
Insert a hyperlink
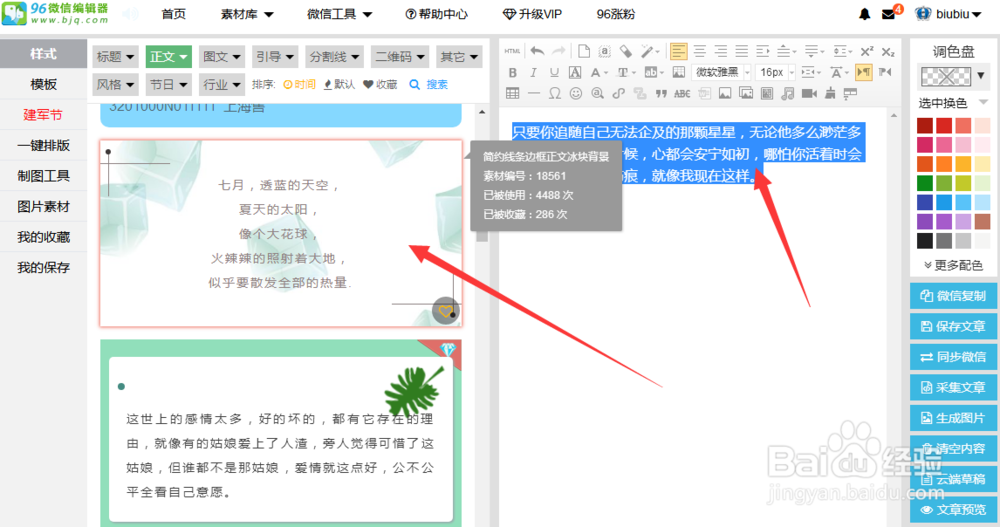pyautogui.click(x=618, y=93)
